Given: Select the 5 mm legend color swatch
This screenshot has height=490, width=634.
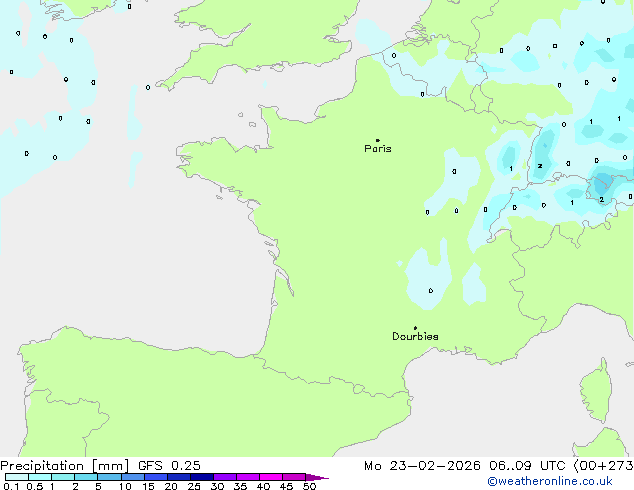Looking at the screenshot, I should click(x=109, y=478).
